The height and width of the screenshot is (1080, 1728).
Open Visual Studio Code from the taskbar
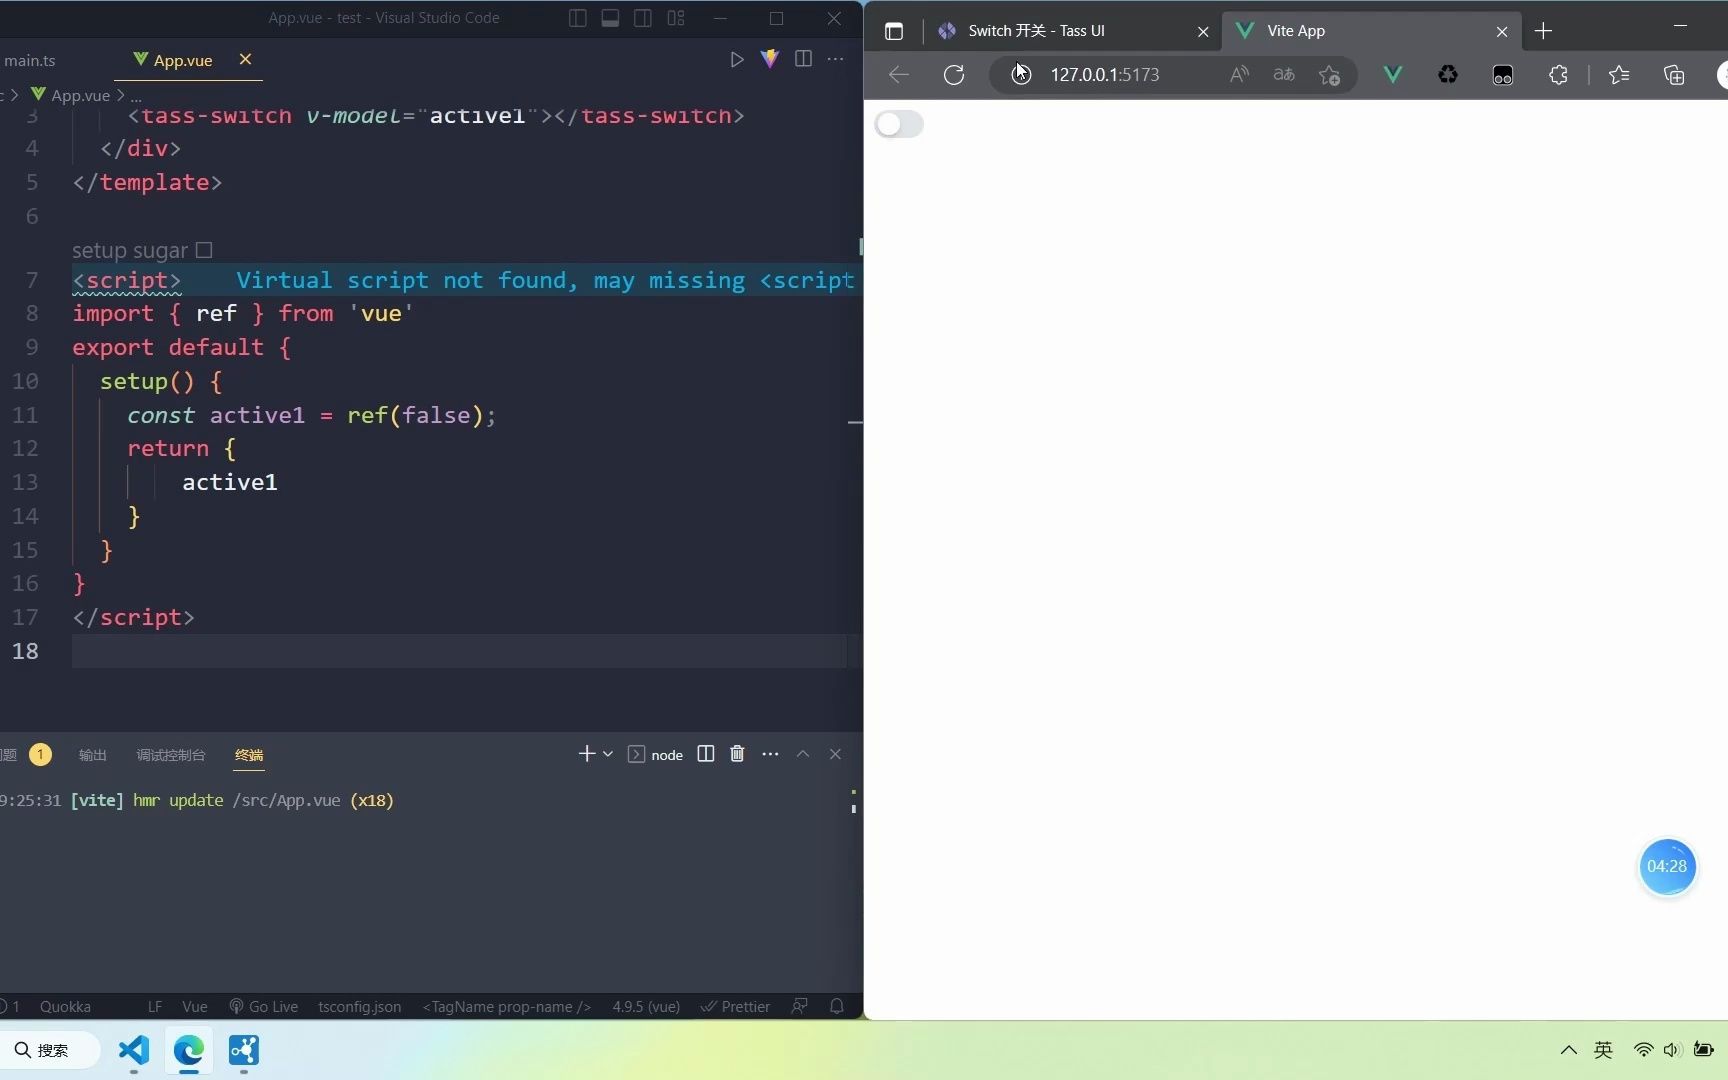click(x=133, y=1050)
